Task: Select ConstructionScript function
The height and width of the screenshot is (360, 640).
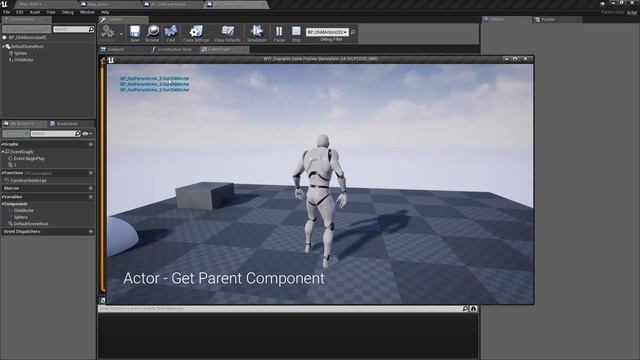Action: (28, 180)
